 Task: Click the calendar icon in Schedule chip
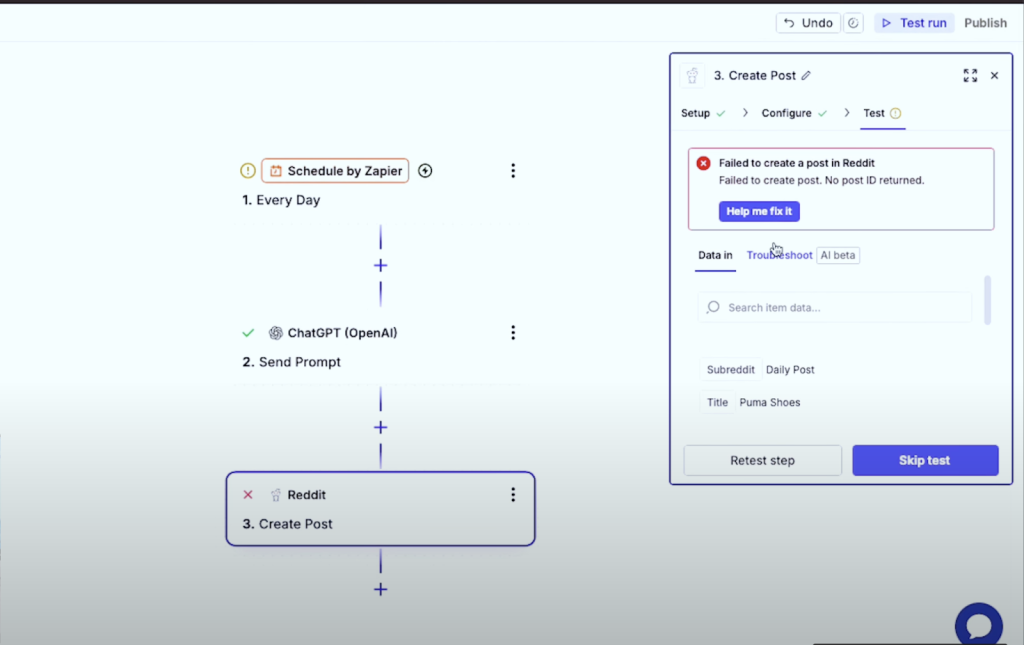tap(276, 171)
